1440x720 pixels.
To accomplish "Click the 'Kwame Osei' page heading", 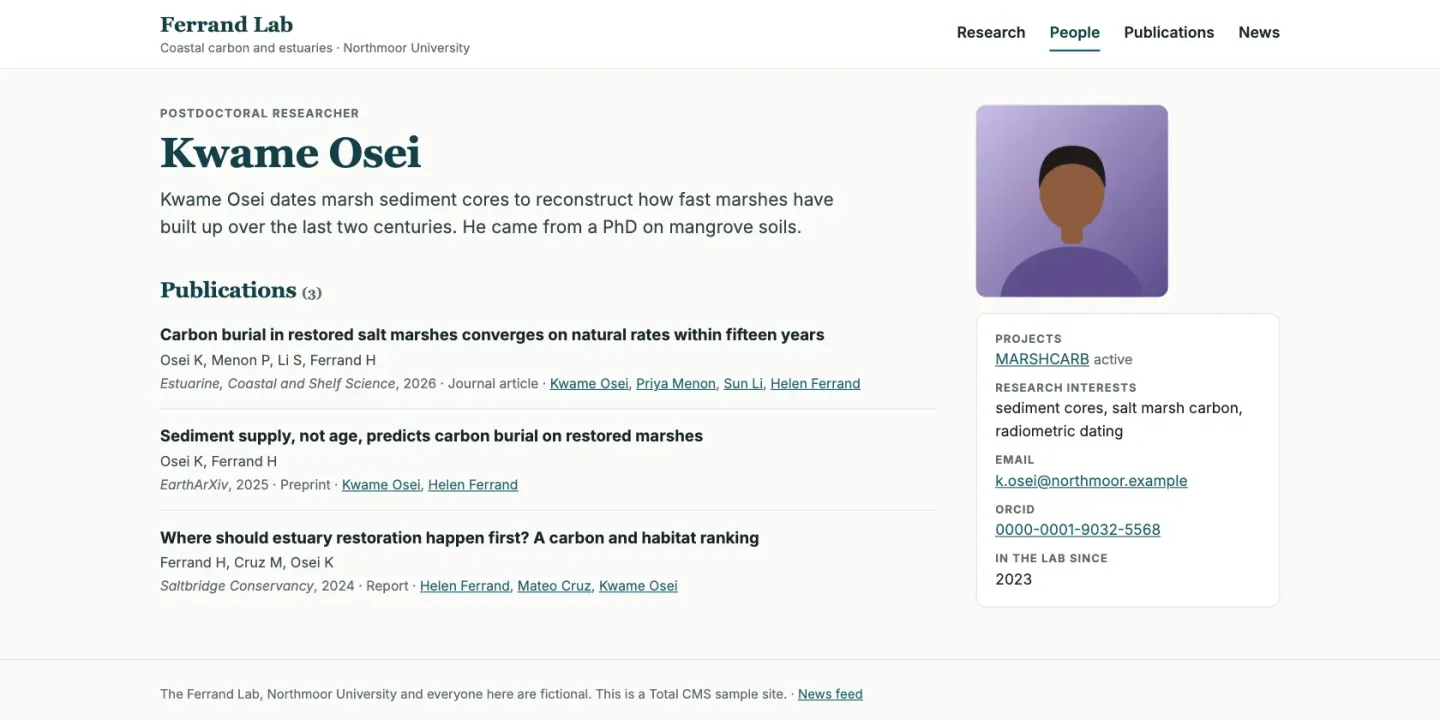I will (x=290, y=153).
